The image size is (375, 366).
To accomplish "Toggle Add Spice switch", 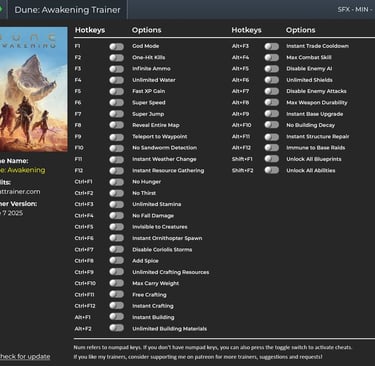I will [116, 261].
